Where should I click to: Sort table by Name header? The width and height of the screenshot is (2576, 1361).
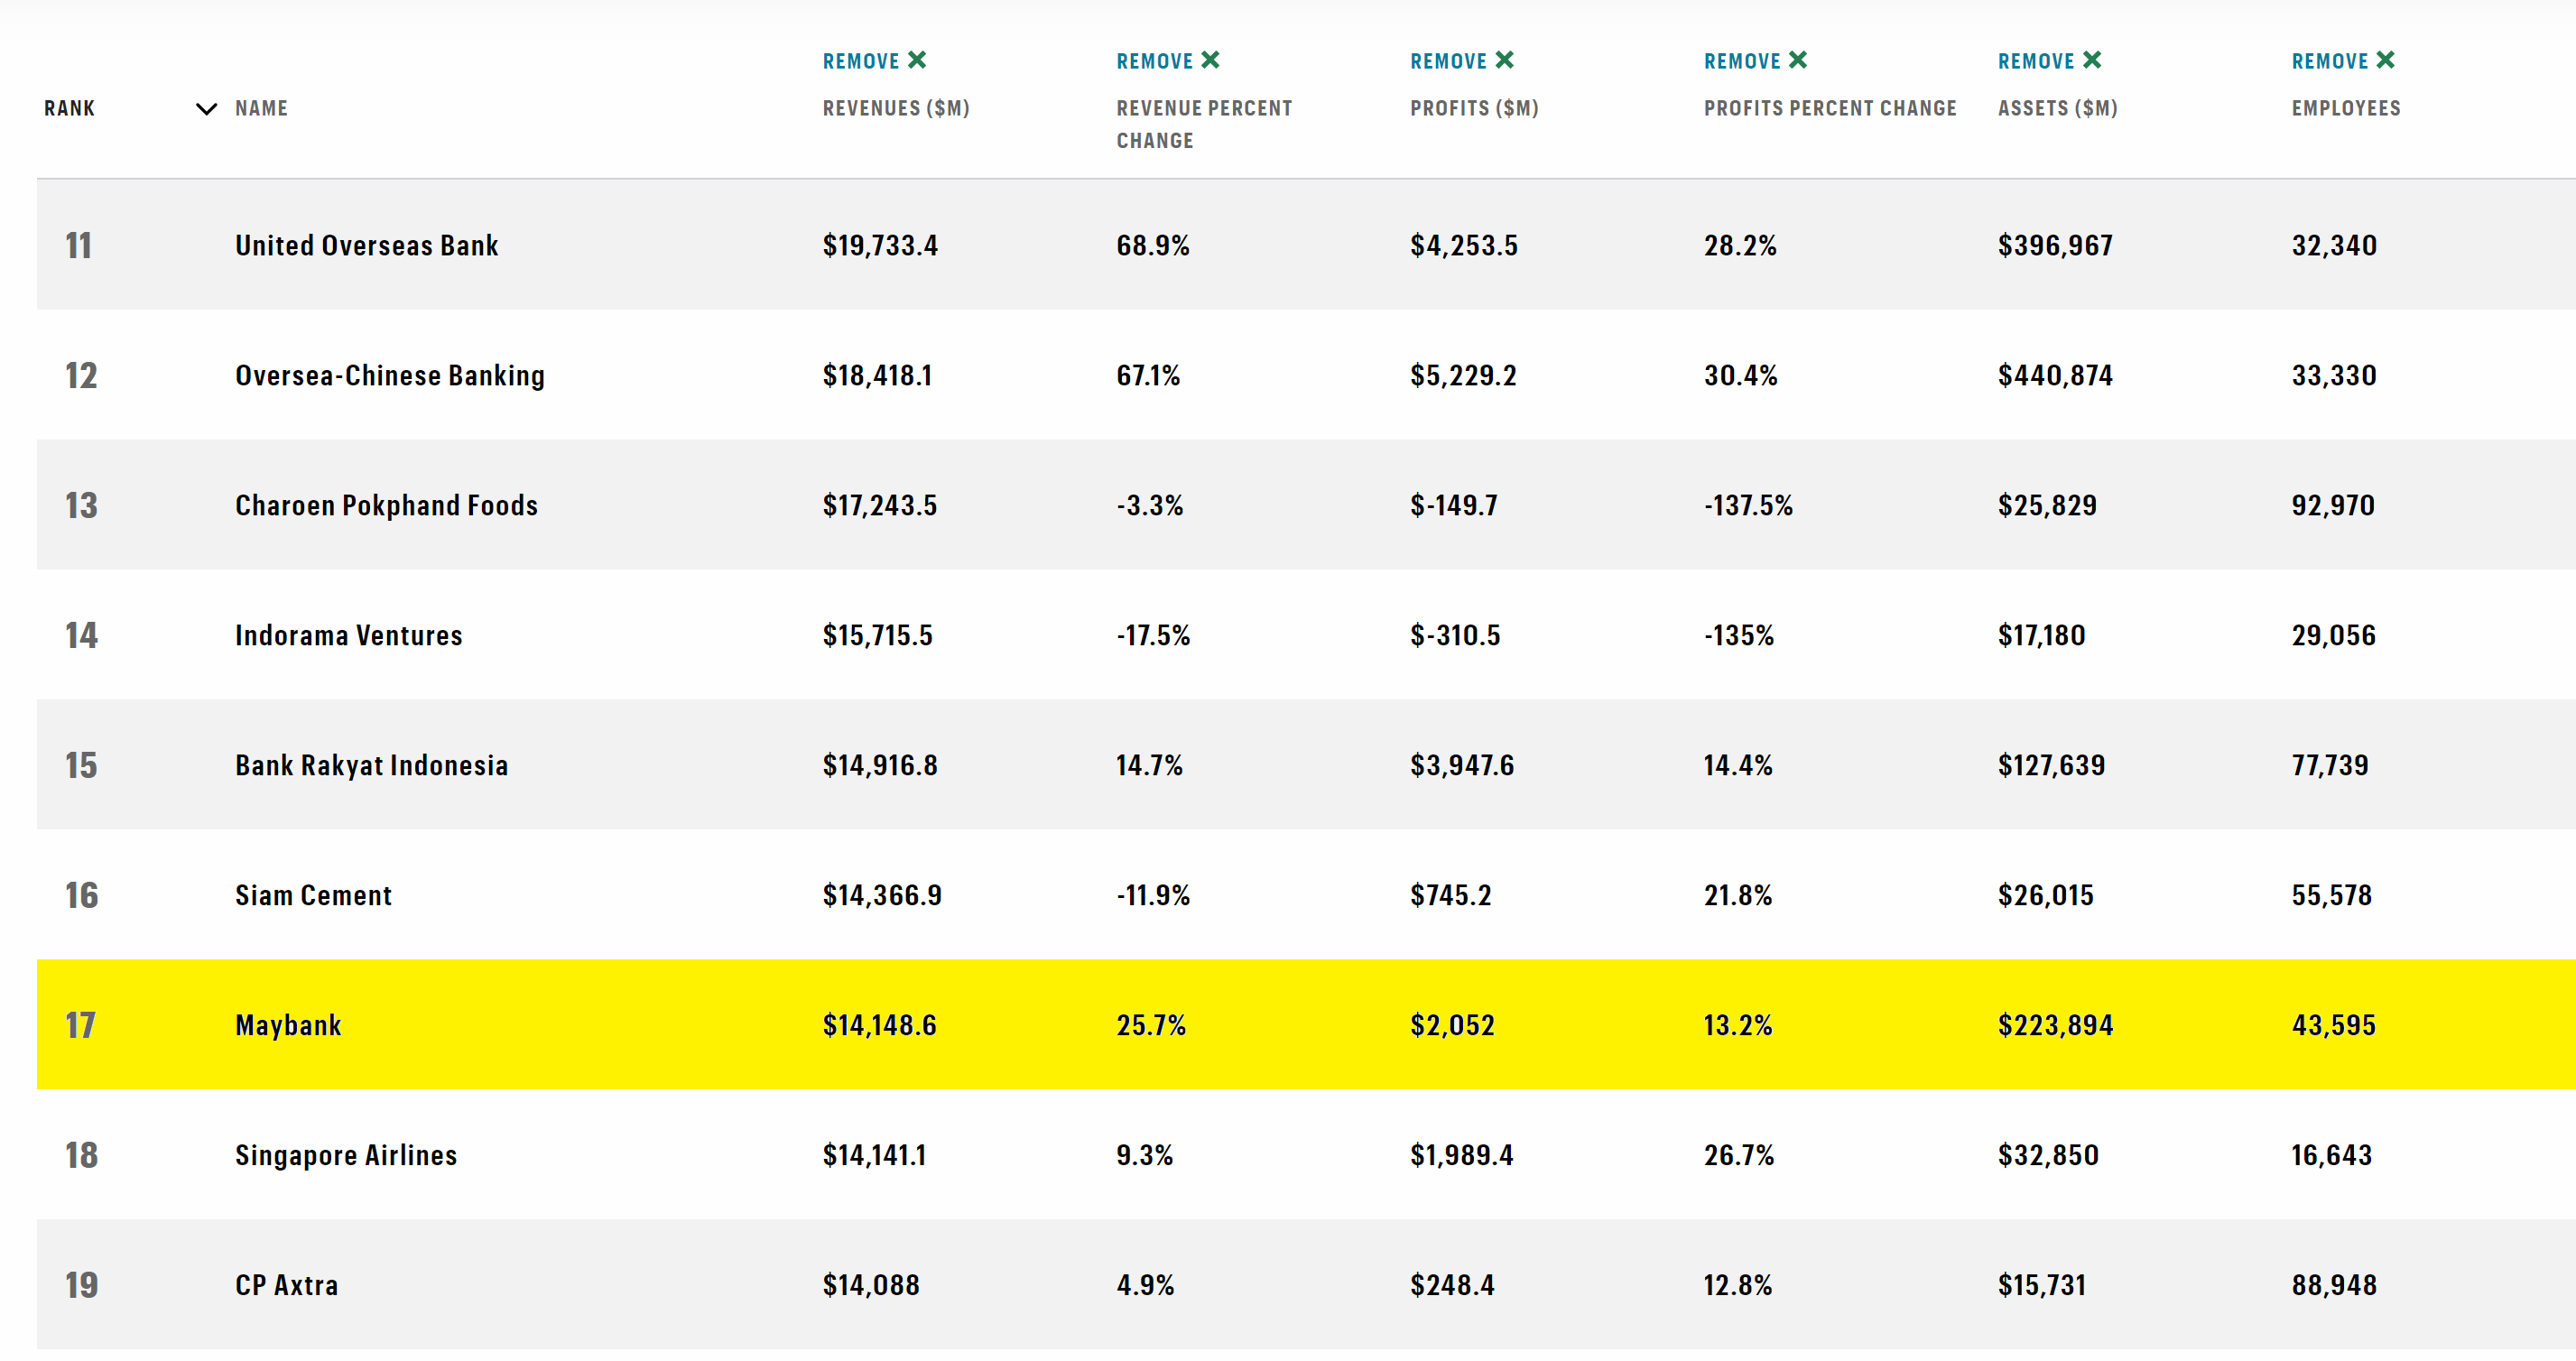[261, 108]
